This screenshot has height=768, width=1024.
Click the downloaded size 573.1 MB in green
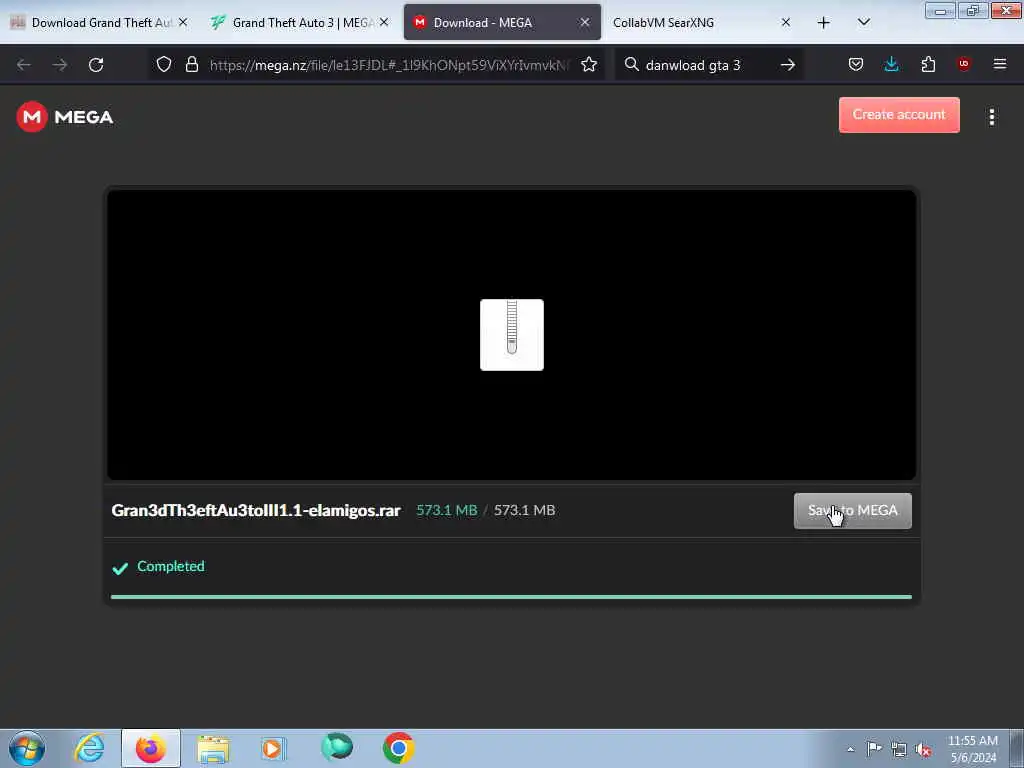[x=447, y=511]
